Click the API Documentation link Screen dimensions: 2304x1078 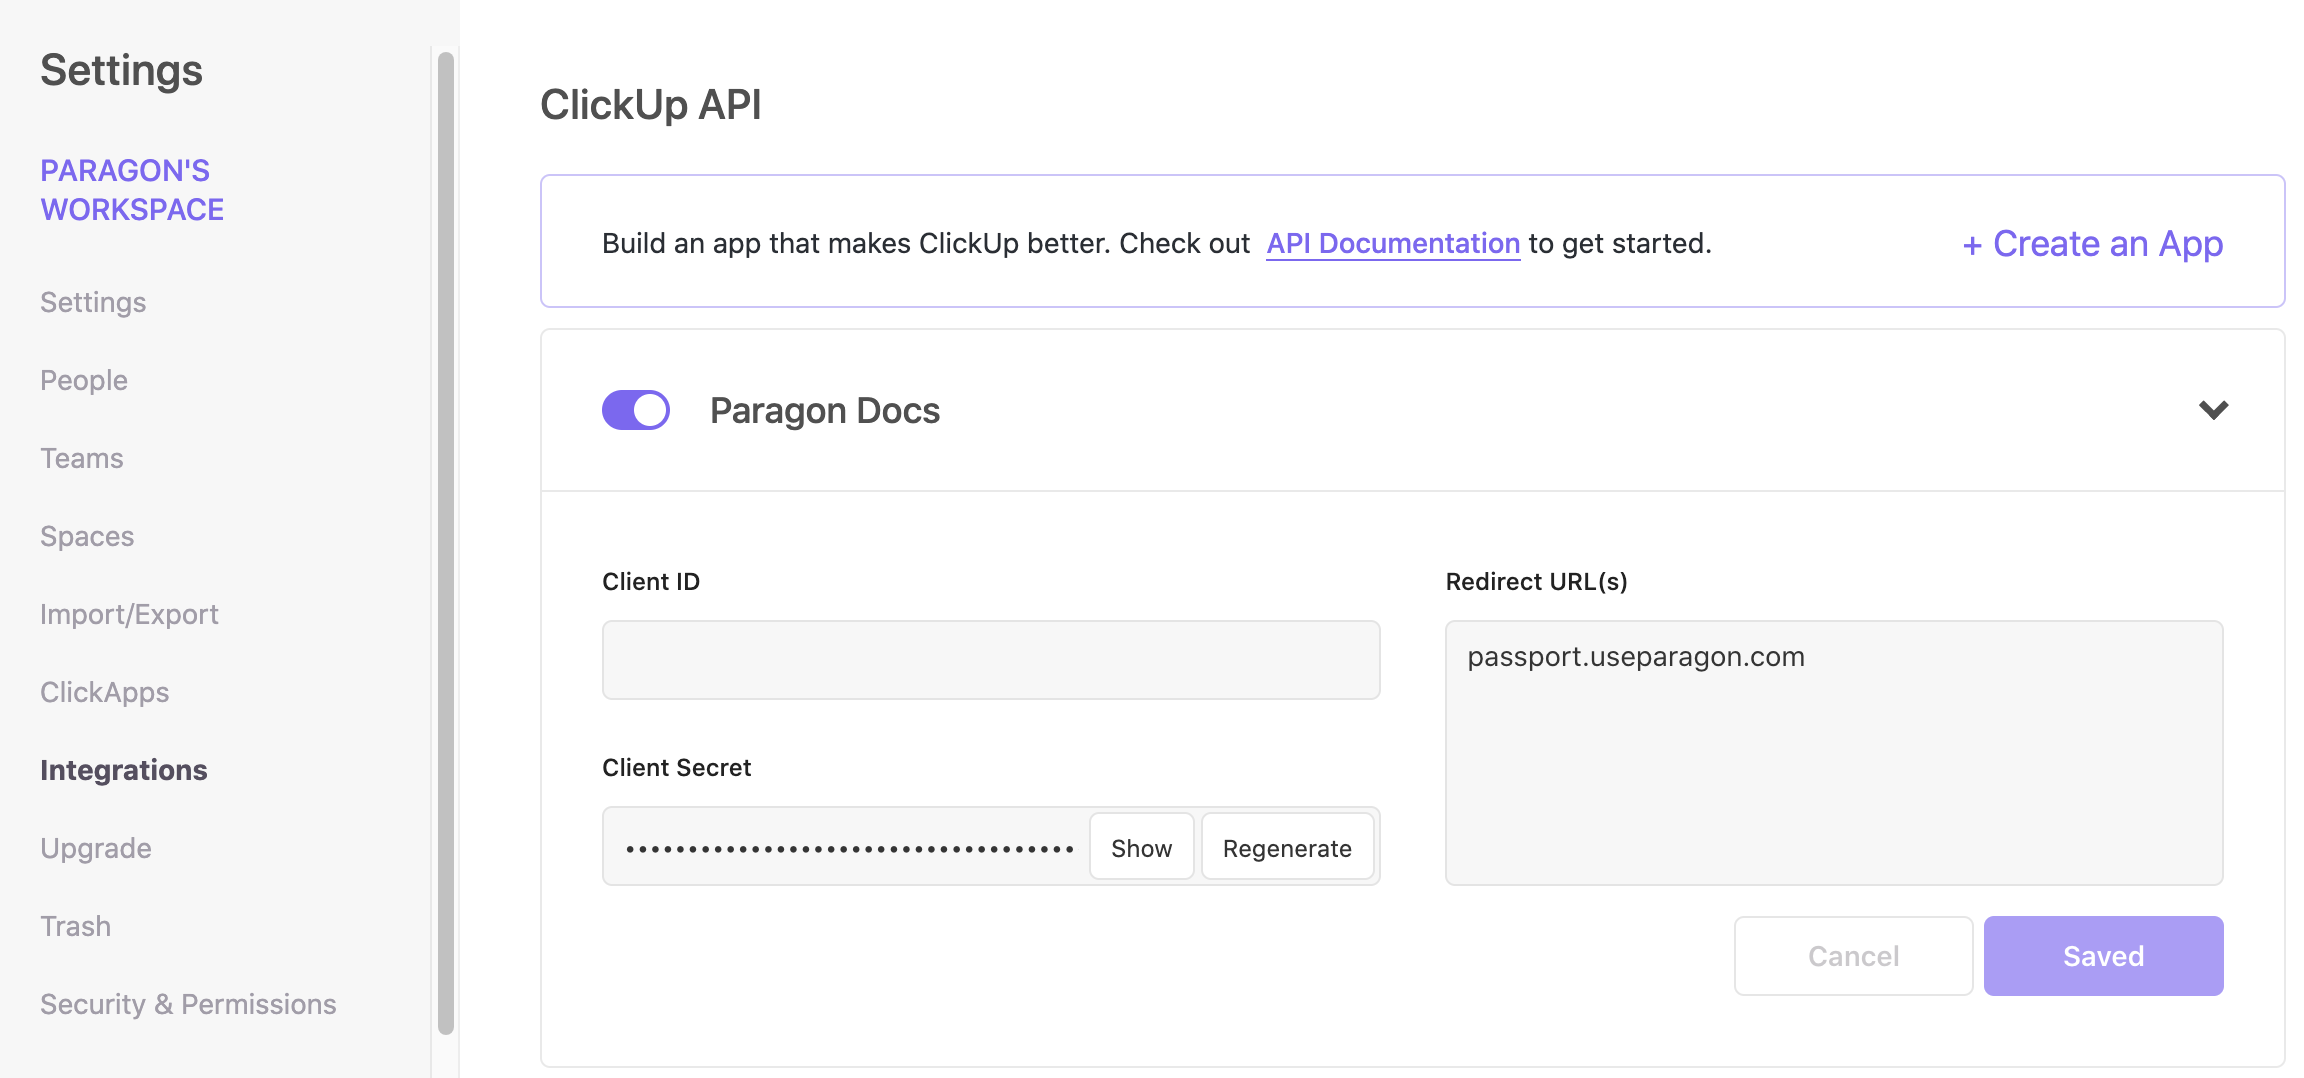tap(1393, 243)
